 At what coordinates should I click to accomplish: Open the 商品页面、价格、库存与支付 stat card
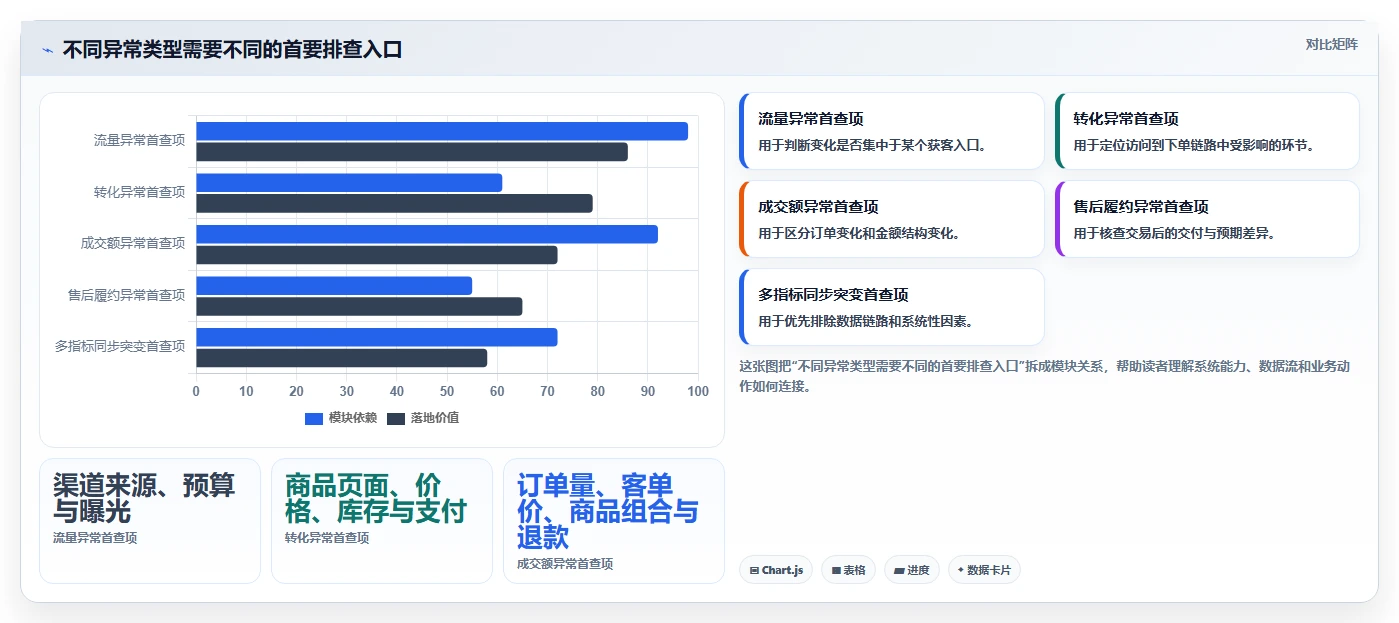pos(382,521)
